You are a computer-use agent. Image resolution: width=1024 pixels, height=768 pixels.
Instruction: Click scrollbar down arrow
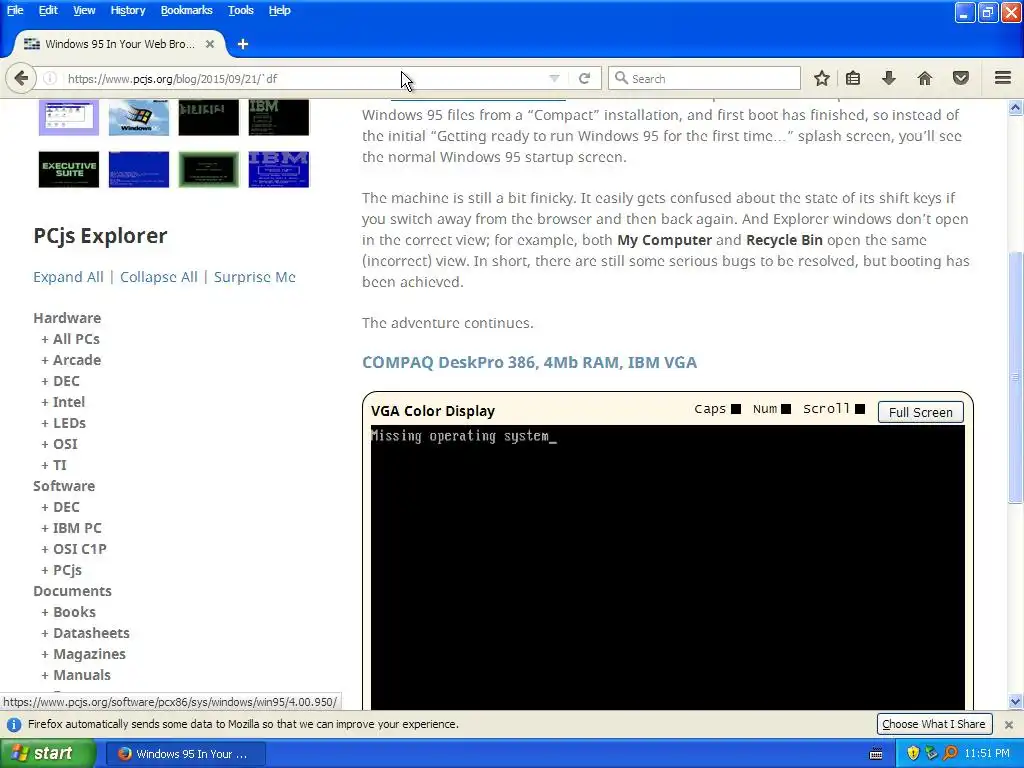coord(1016,702)
